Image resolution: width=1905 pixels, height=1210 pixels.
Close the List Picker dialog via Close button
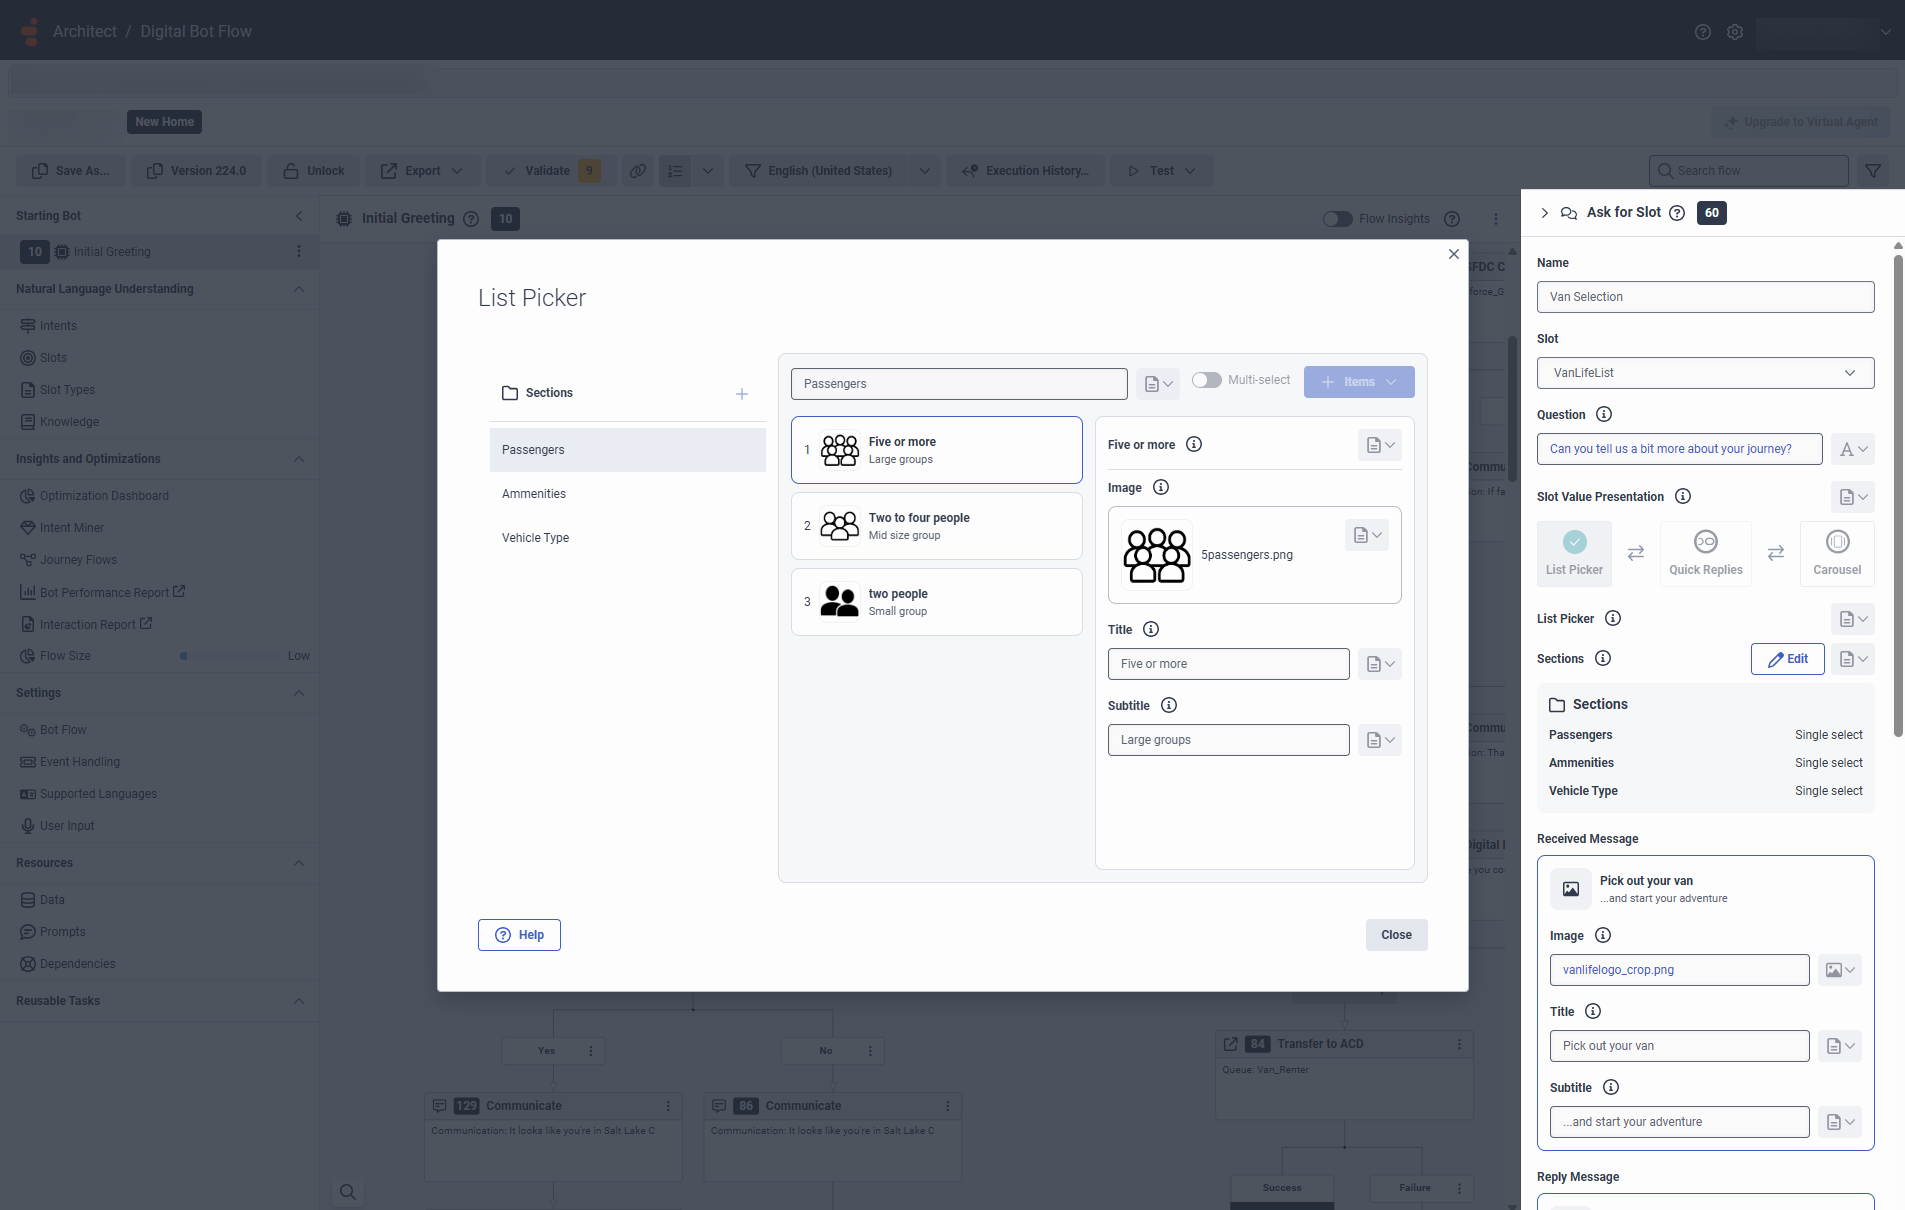coord(1396,934)
